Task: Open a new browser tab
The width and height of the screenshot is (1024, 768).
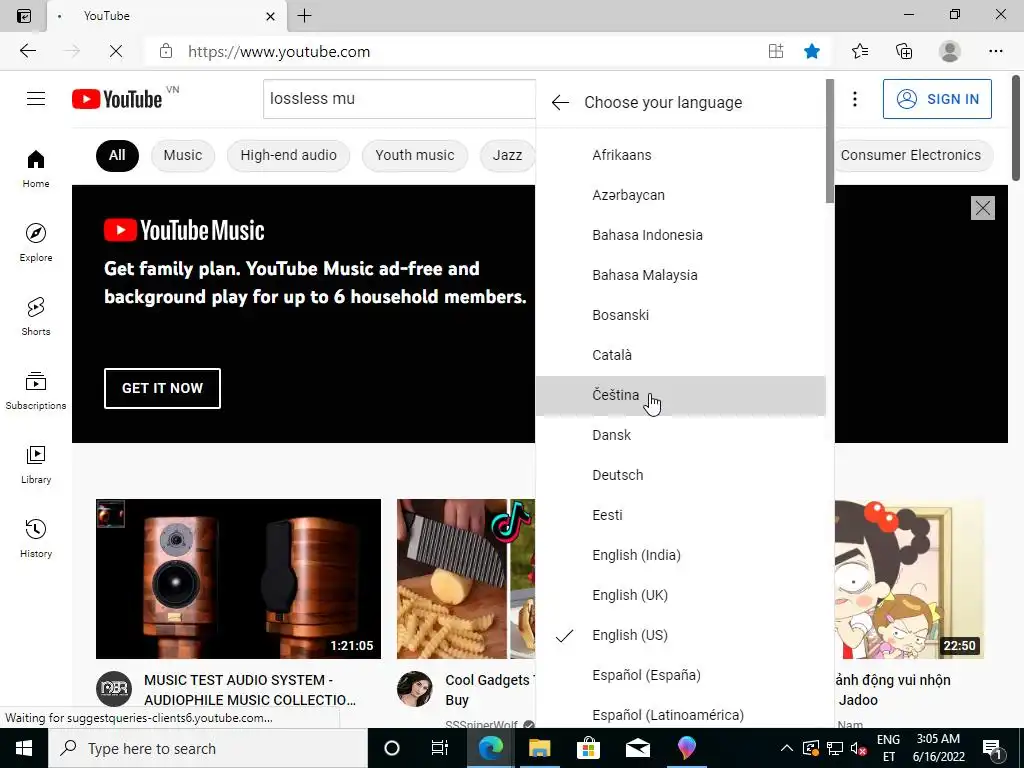Action: click(x=304, y=16)
